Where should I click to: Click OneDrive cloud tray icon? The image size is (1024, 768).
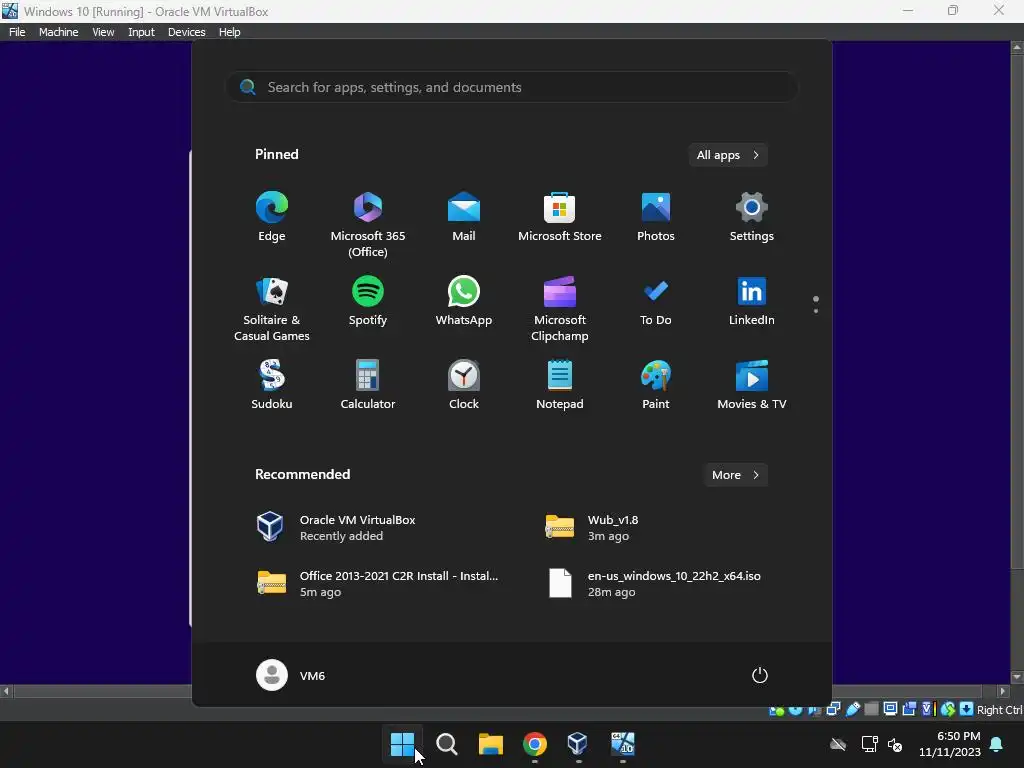tap(838, 744)
